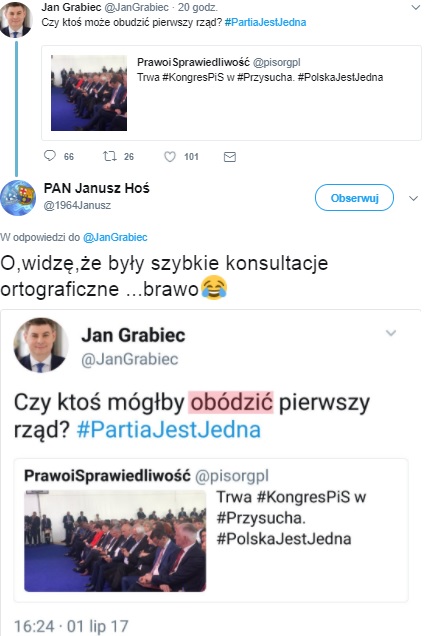Open the @JanGrabiec reply mention link
Viewport: 448px width, 636px height.
(x=115, y=237)
